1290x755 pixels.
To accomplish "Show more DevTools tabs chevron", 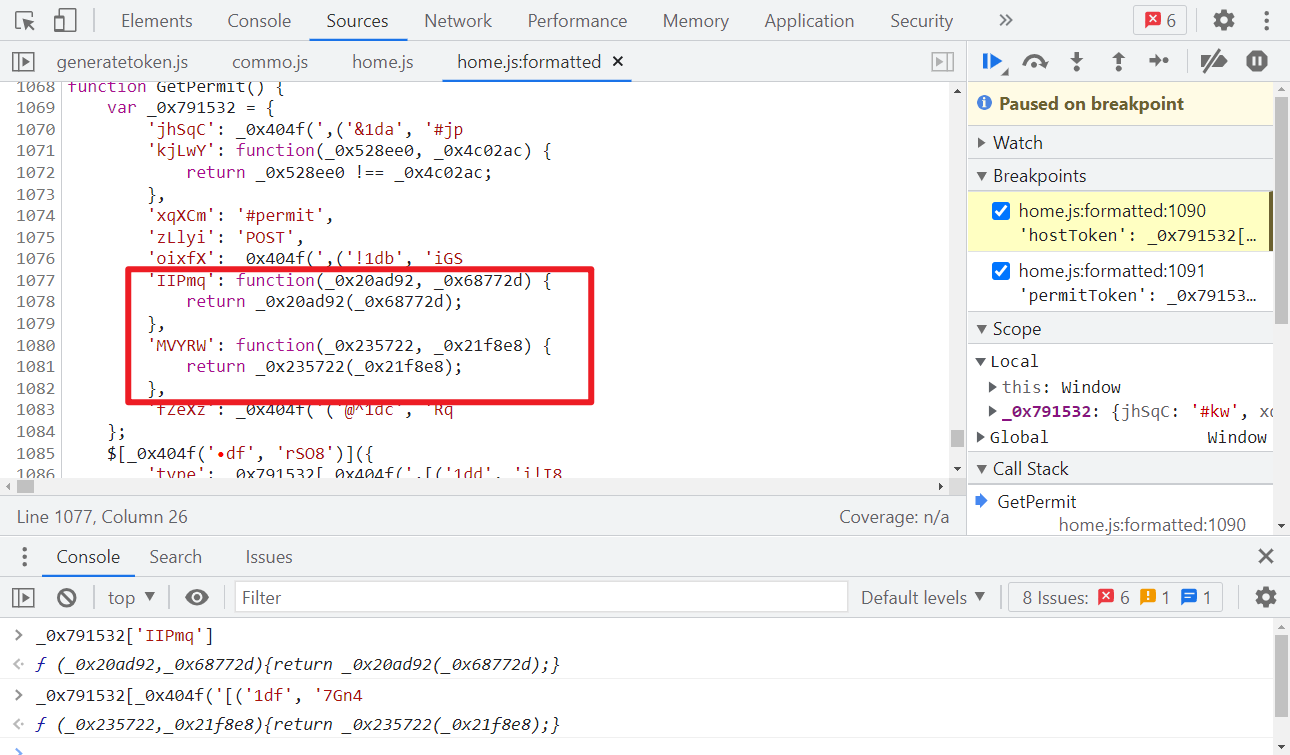I will [1006, 20].
